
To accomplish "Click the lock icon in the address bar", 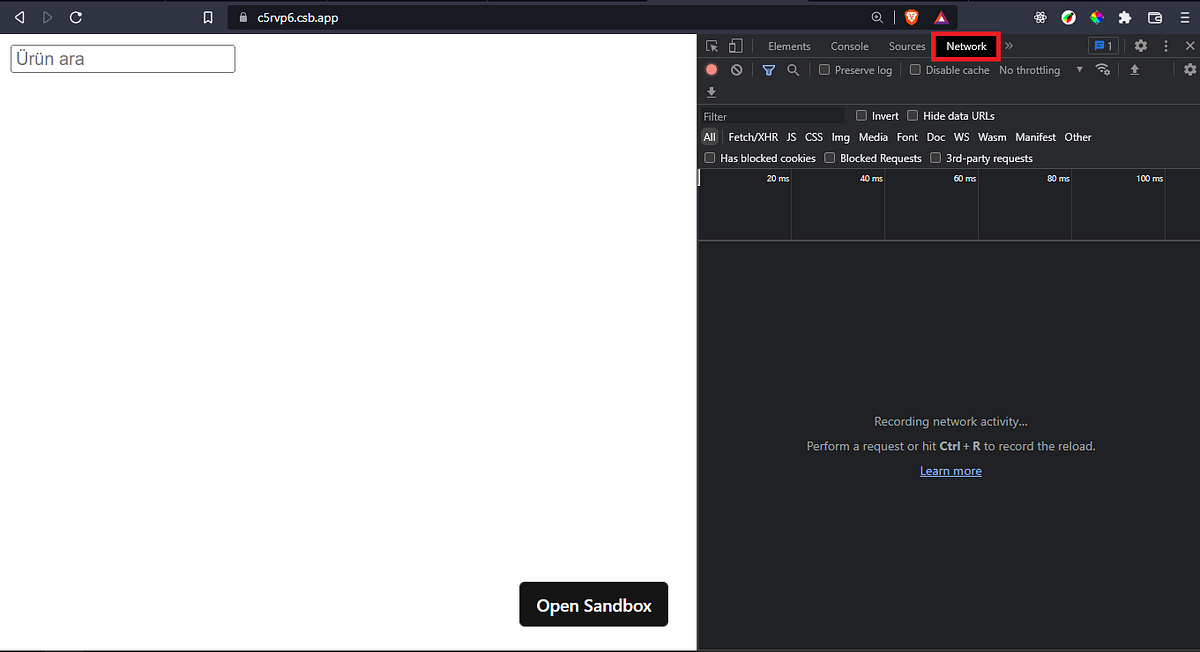I will click(x=241, y=17).
